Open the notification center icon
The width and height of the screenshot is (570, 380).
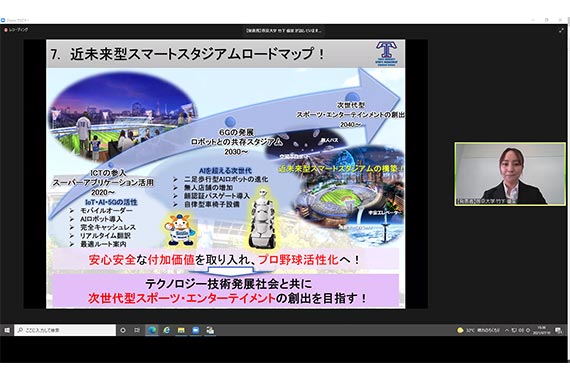click(x=559, y=330)
